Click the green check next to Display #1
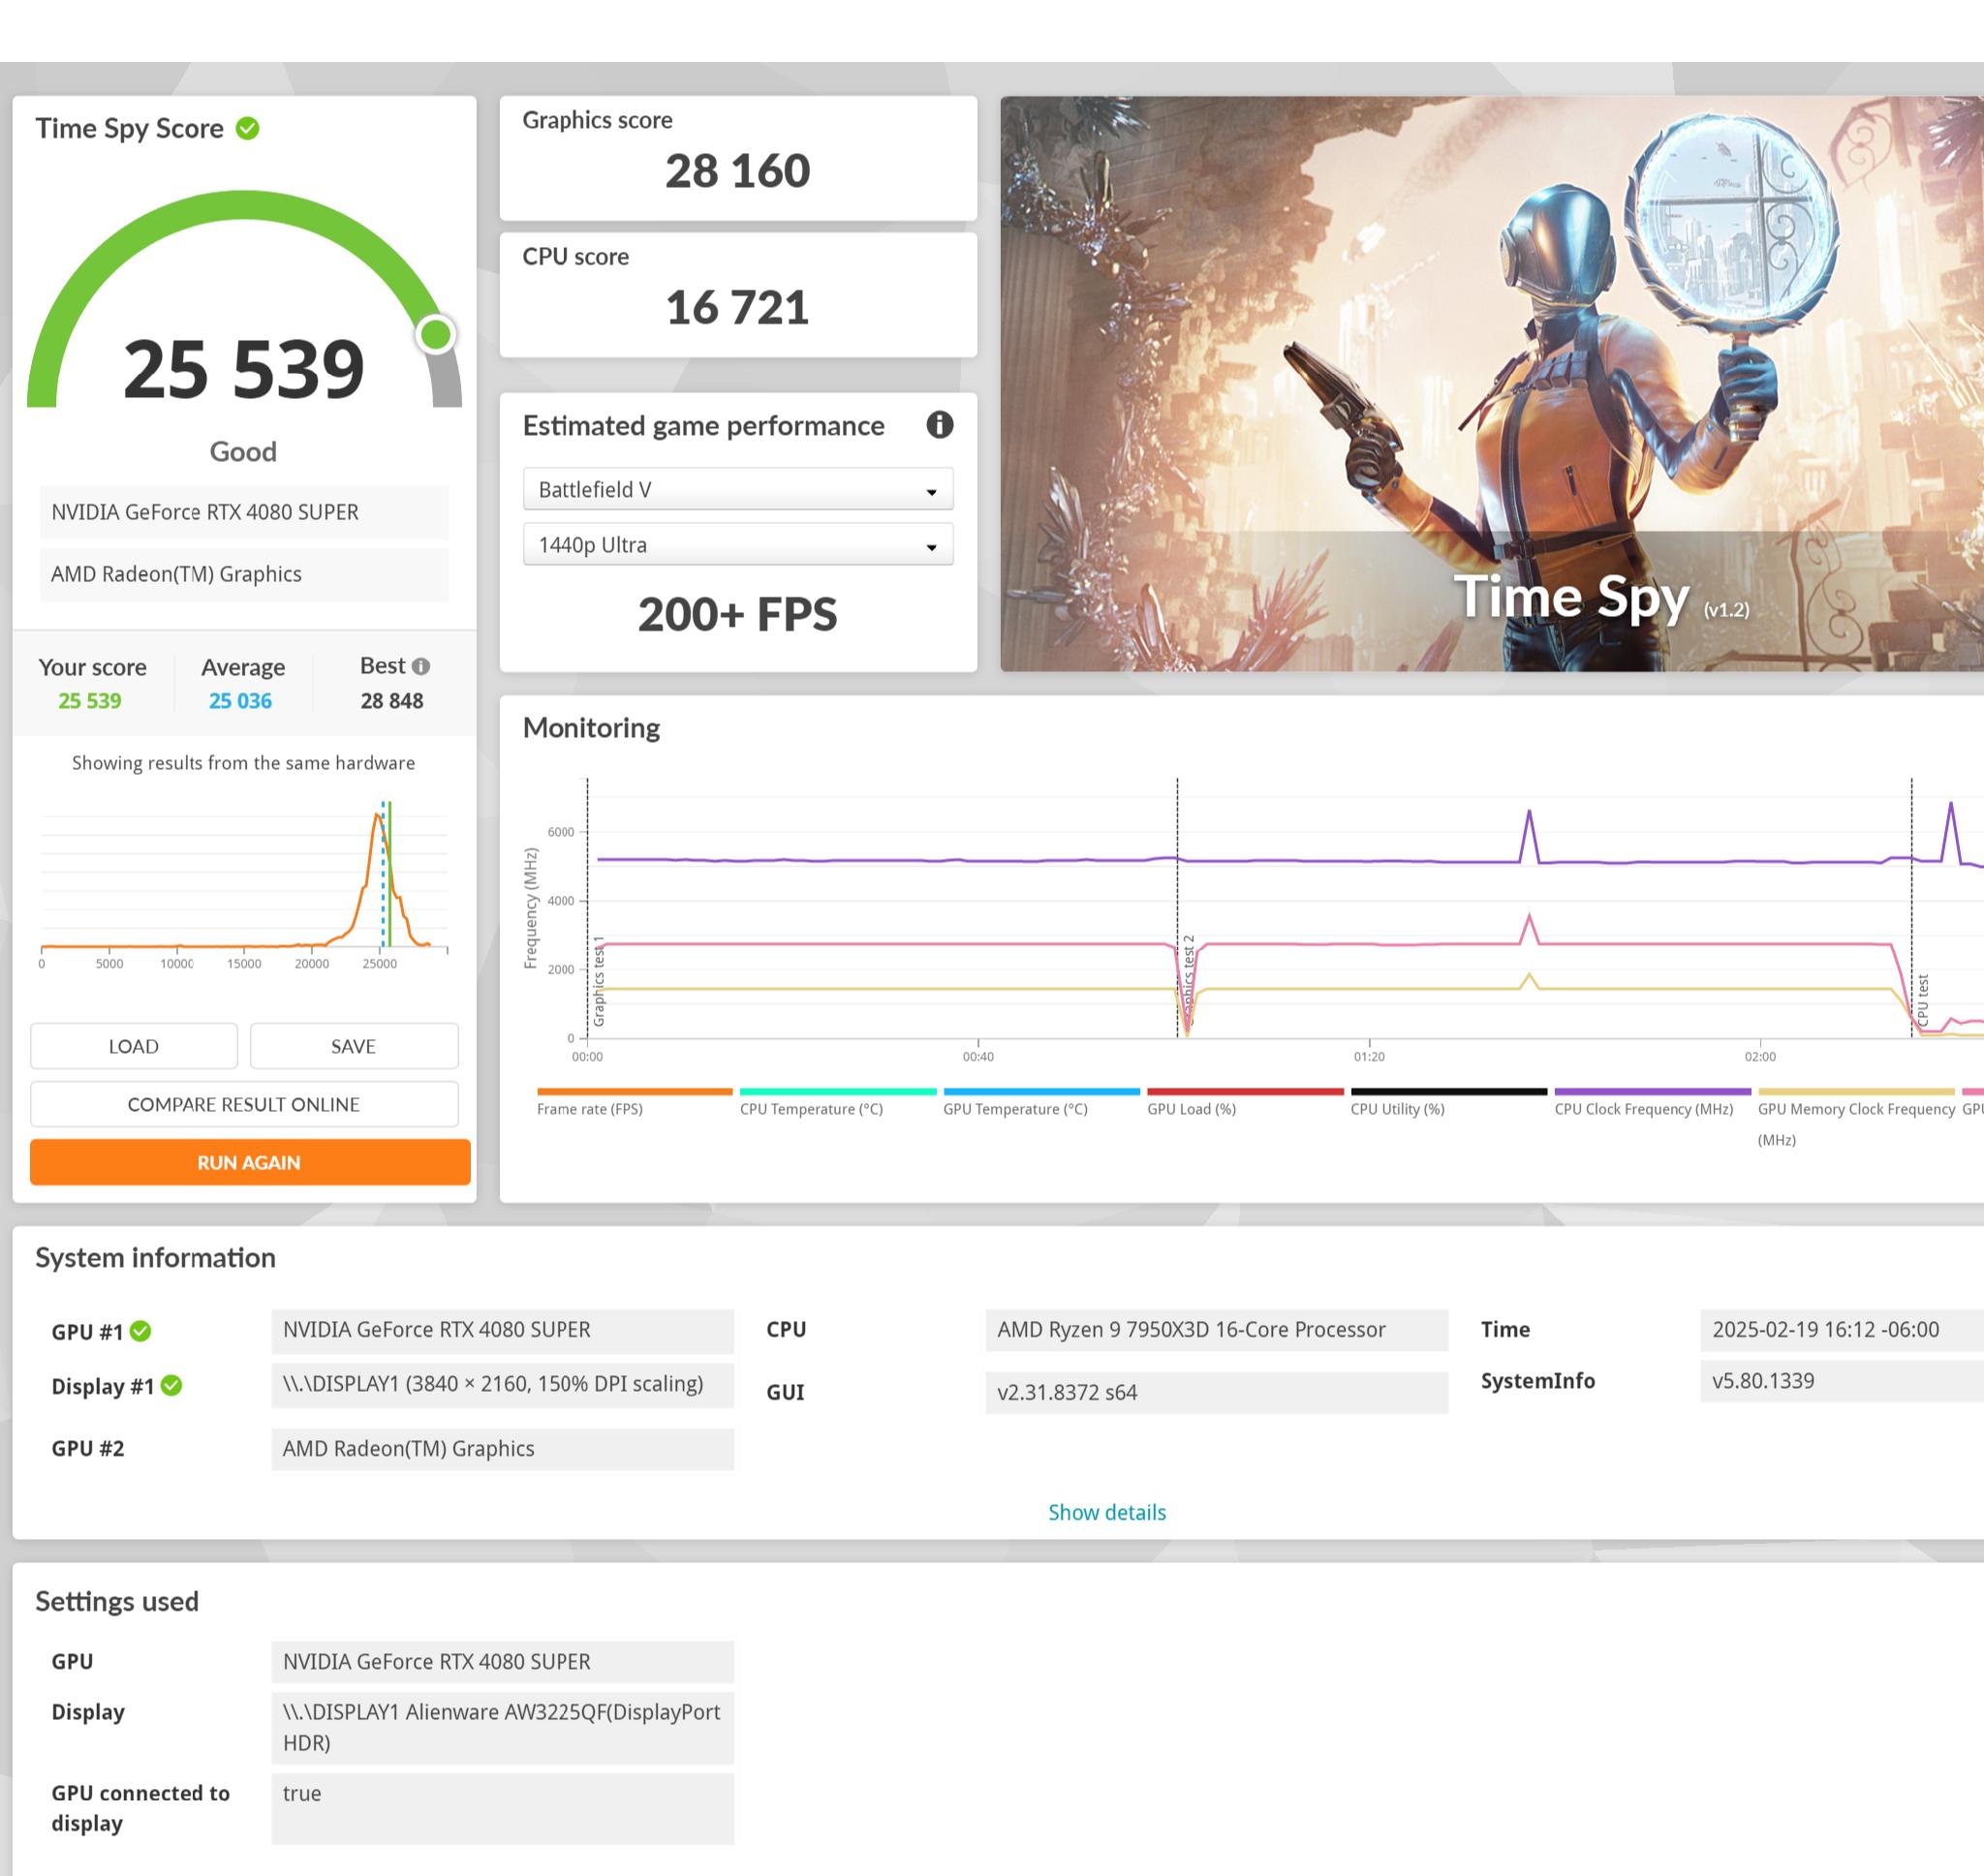This screenshot has height=1876, width=1984. [x=171, y=1385]
